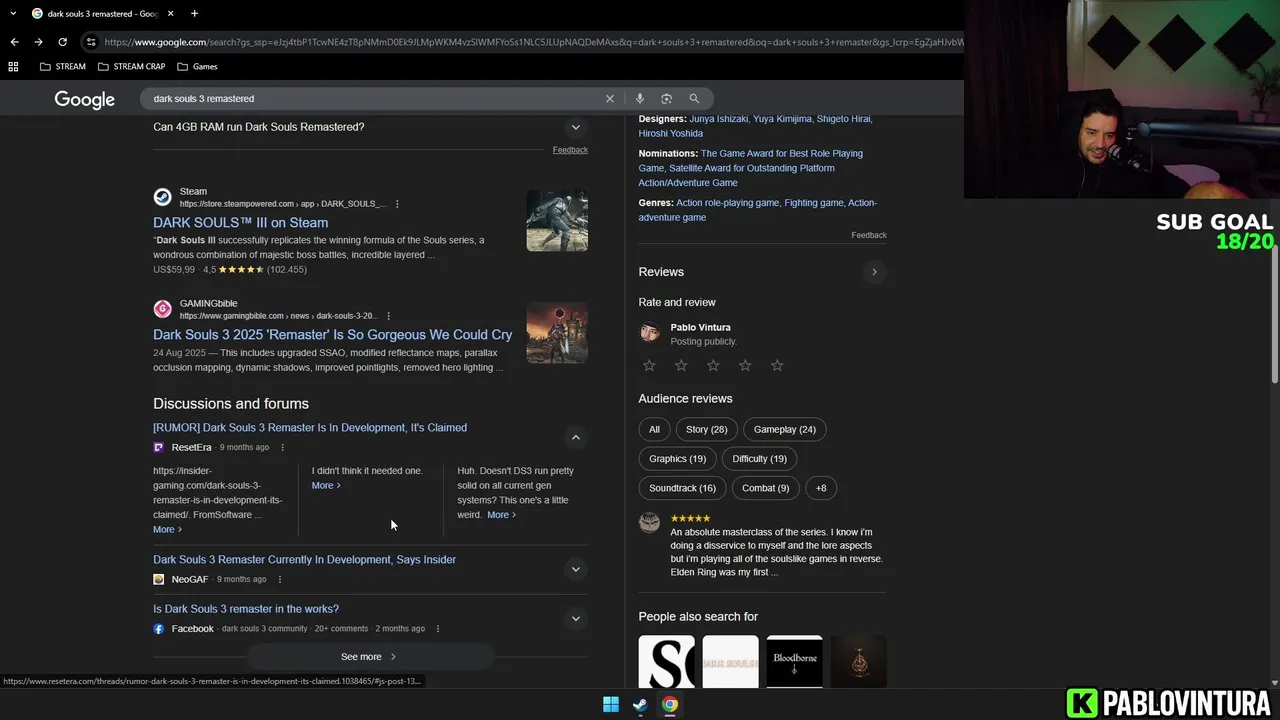Open three-dot menu for Steam result
The image size is (1280, 720).
(x=397, y=204)
